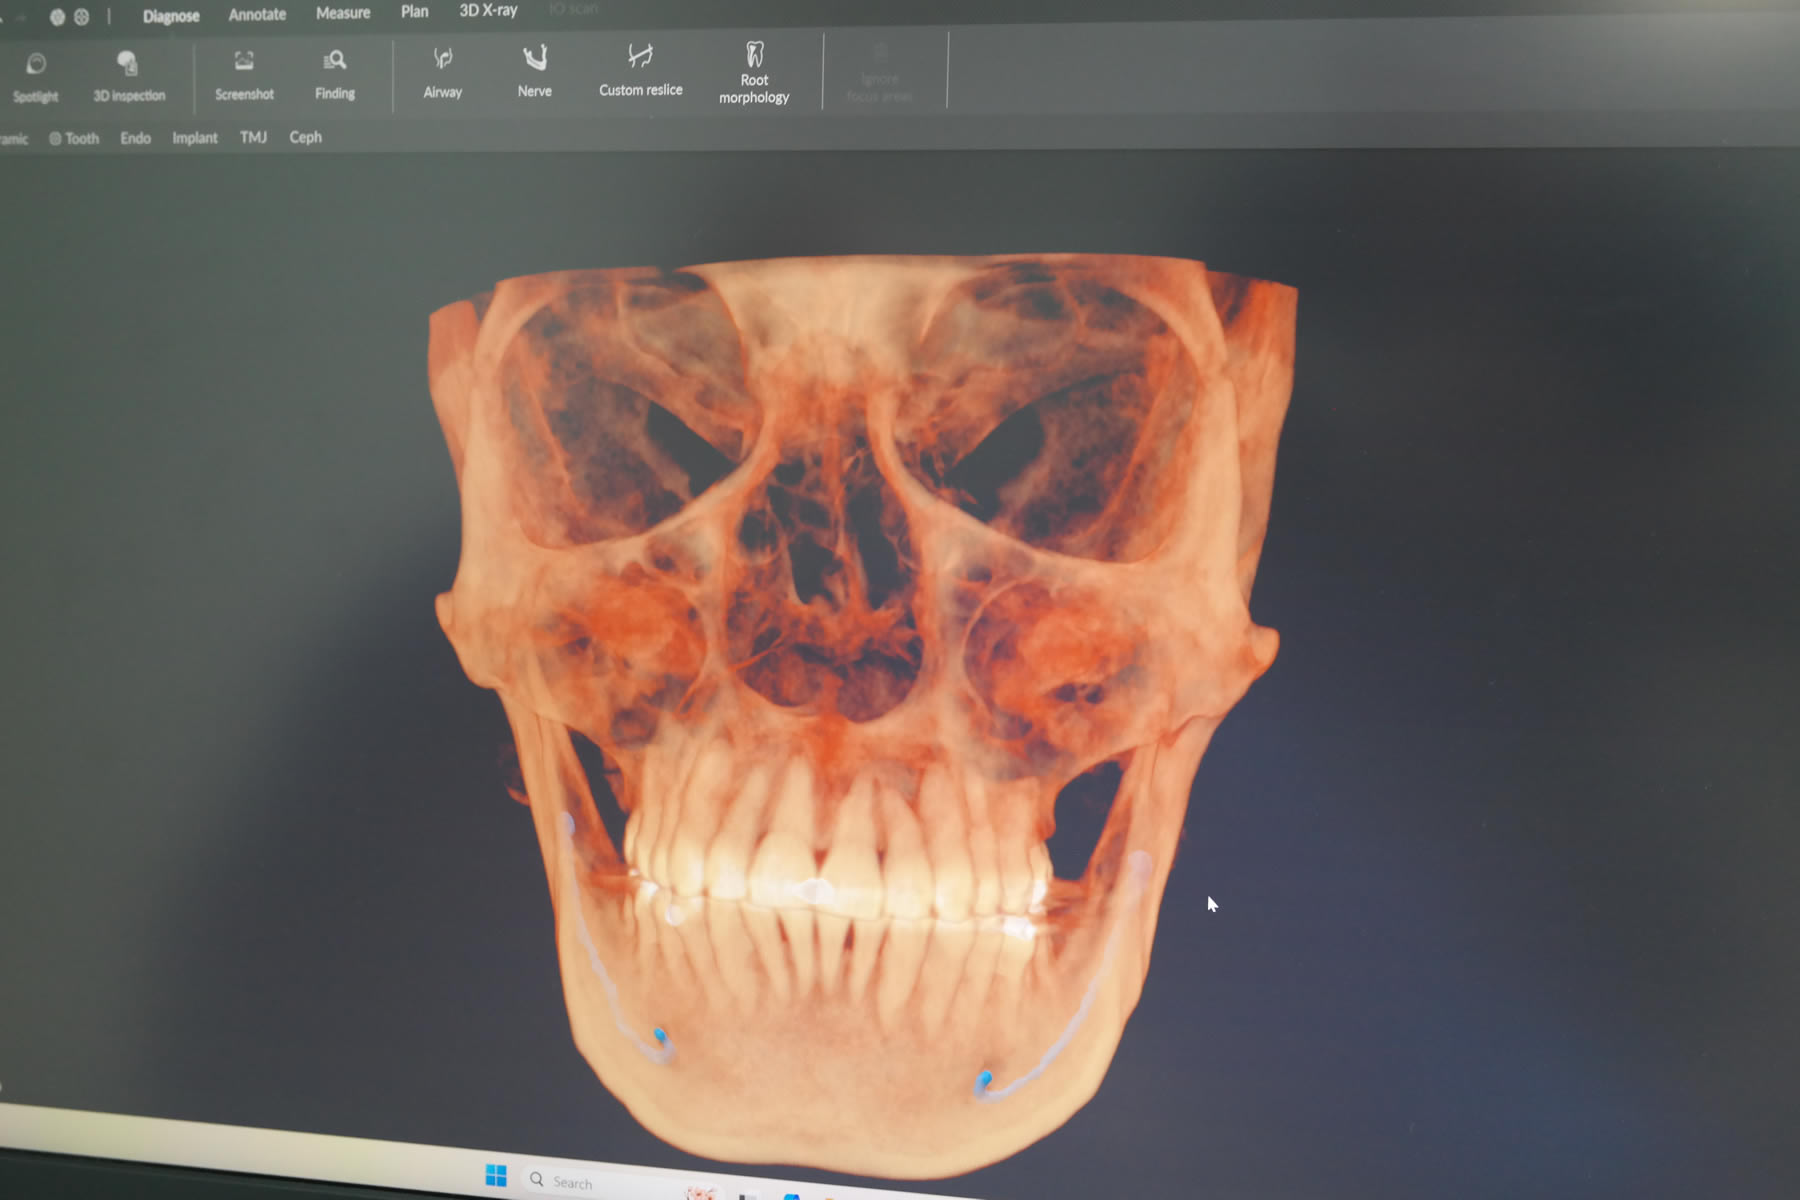Switch to the Diagnose tab
This screenshot has width=1800, height=1200.
pos(171,16)
